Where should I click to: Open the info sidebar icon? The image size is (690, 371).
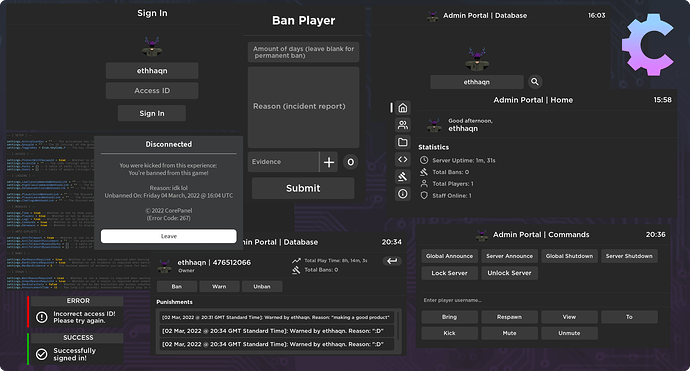click(x=403, y=194)
